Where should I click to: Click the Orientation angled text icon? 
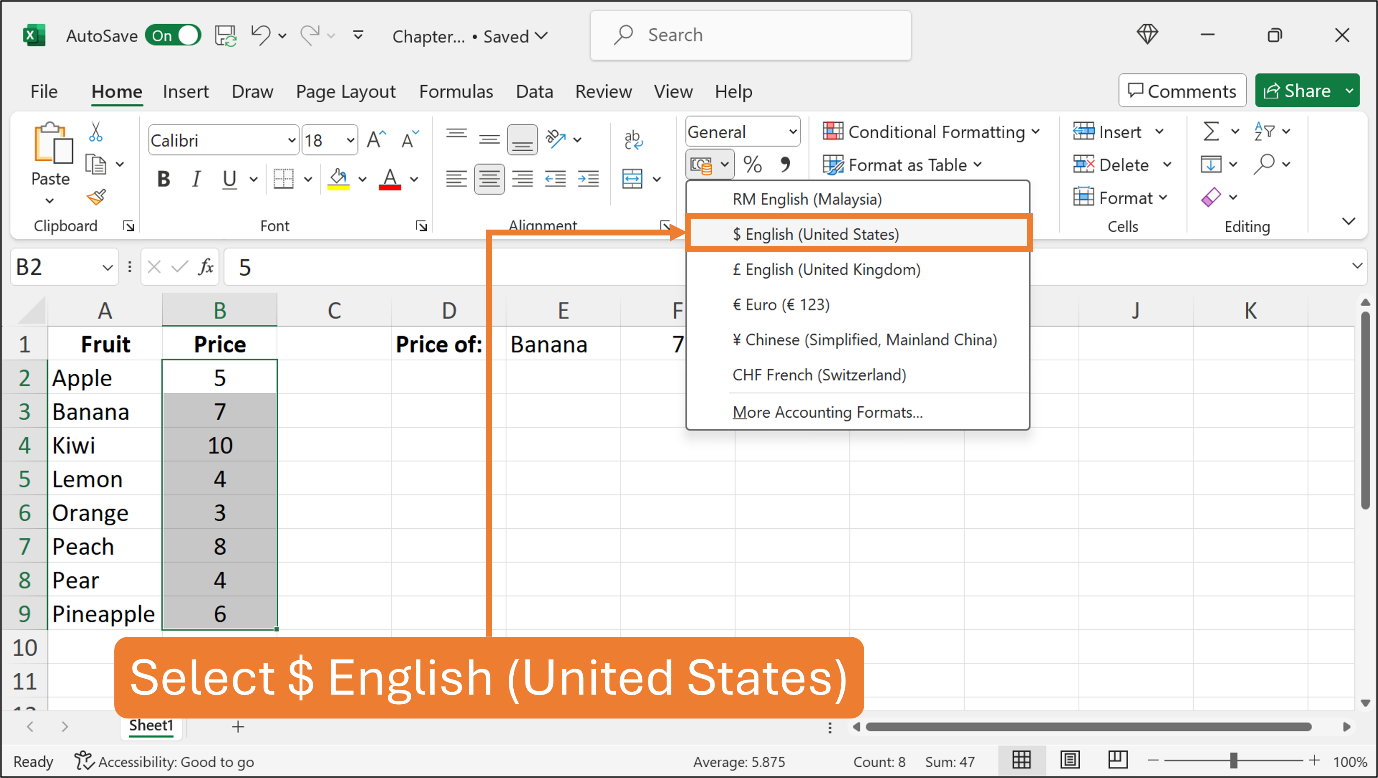pyautogui.click(x=556, y=139)
